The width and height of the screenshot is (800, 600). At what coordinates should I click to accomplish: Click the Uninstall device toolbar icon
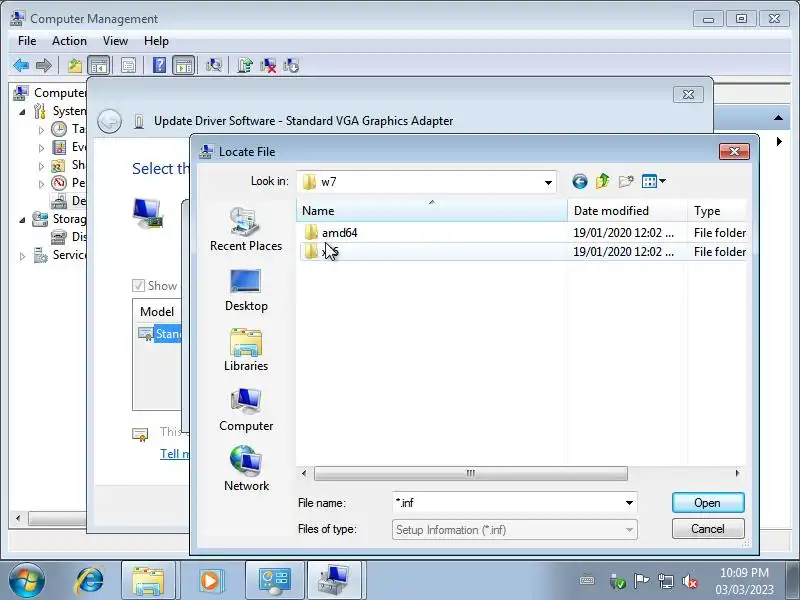(268, 65)
